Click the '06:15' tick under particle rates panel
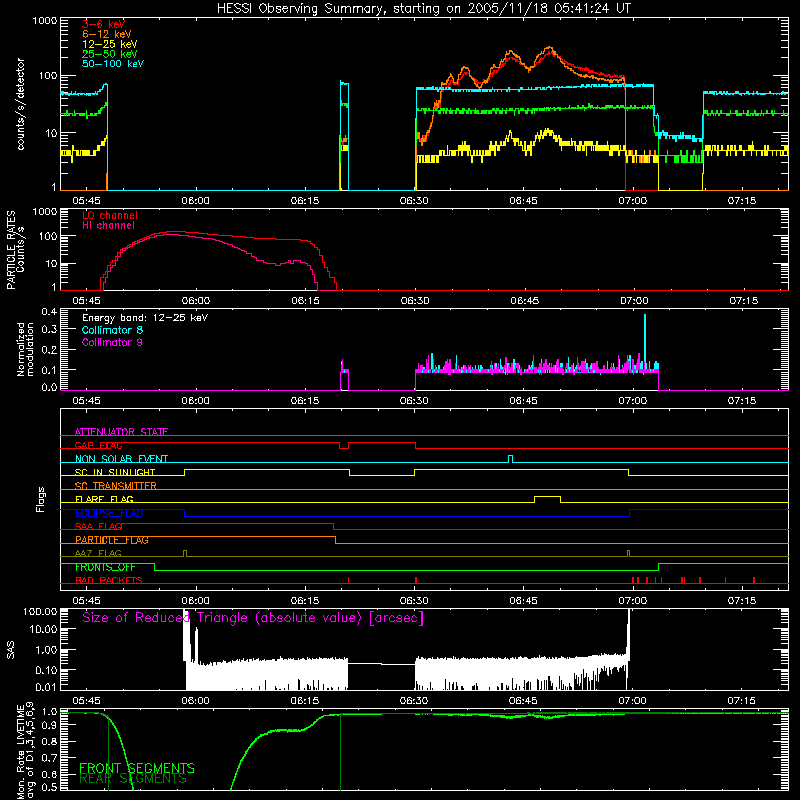800x800 pixels. (x=305, y=301)
